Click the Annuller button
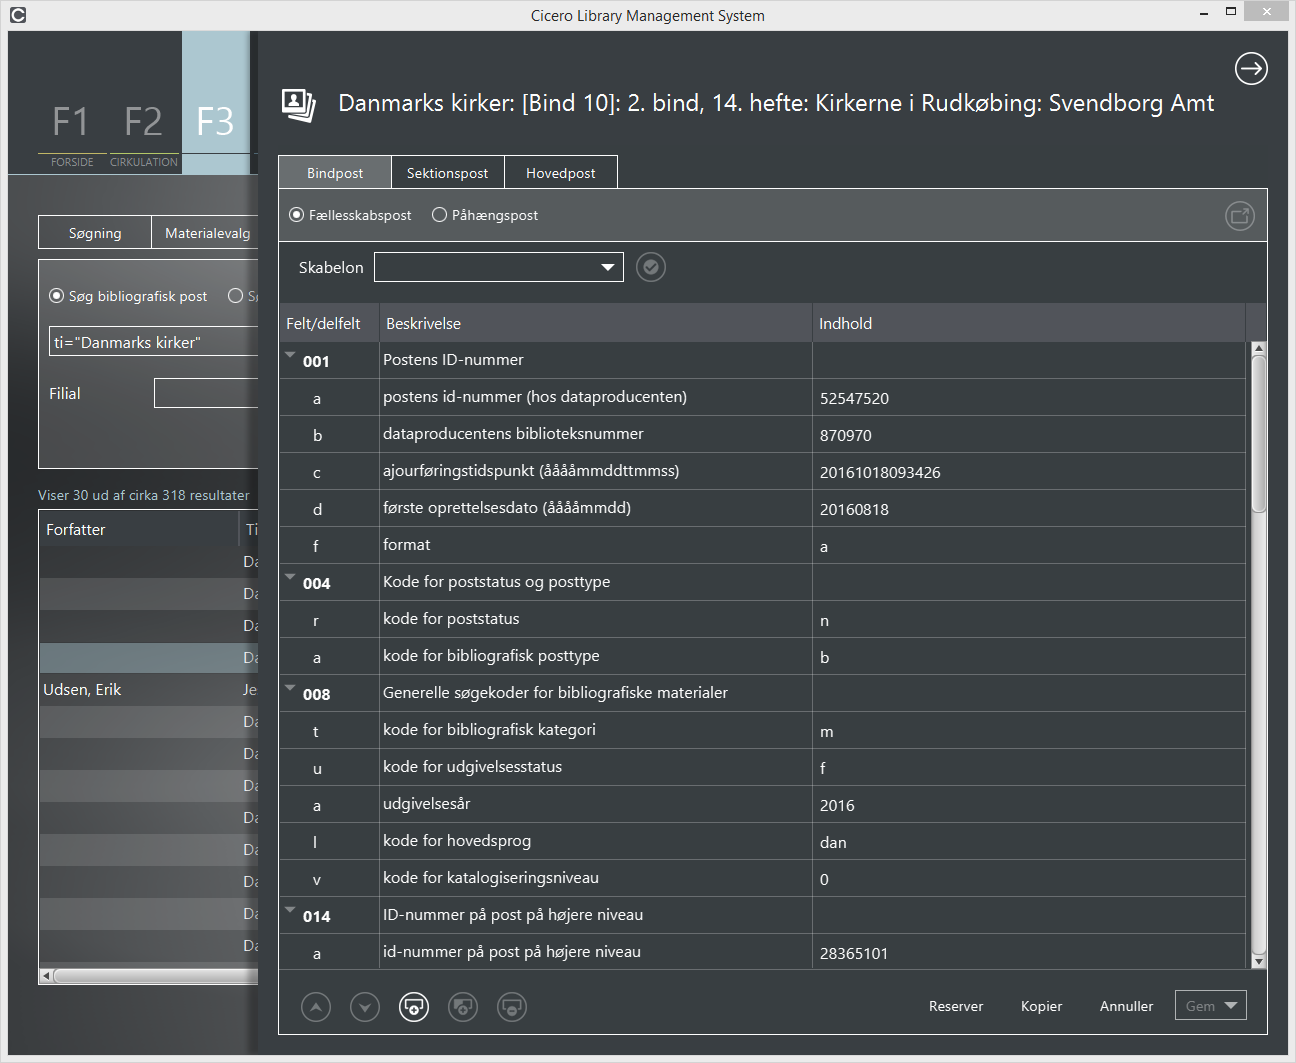The height and width of the screenshot is (1063, 1296). 1126,1006
